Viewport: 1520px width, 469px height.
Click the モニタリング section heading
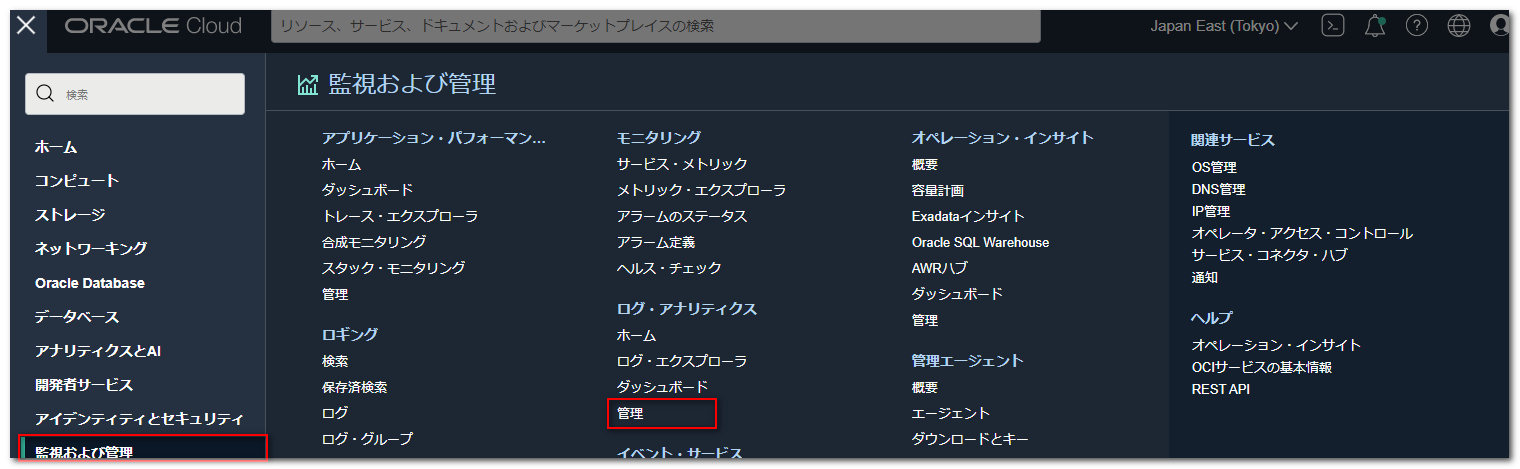tap(659, 137)
